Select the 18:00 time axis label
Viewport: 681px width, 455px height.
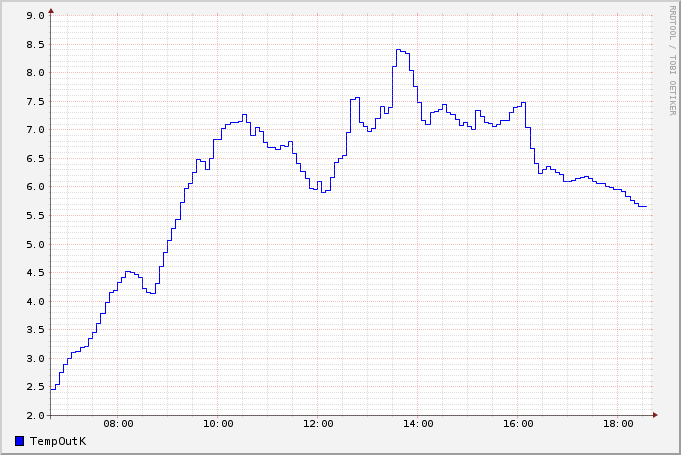pyautogui.click(x=618, y=425)
